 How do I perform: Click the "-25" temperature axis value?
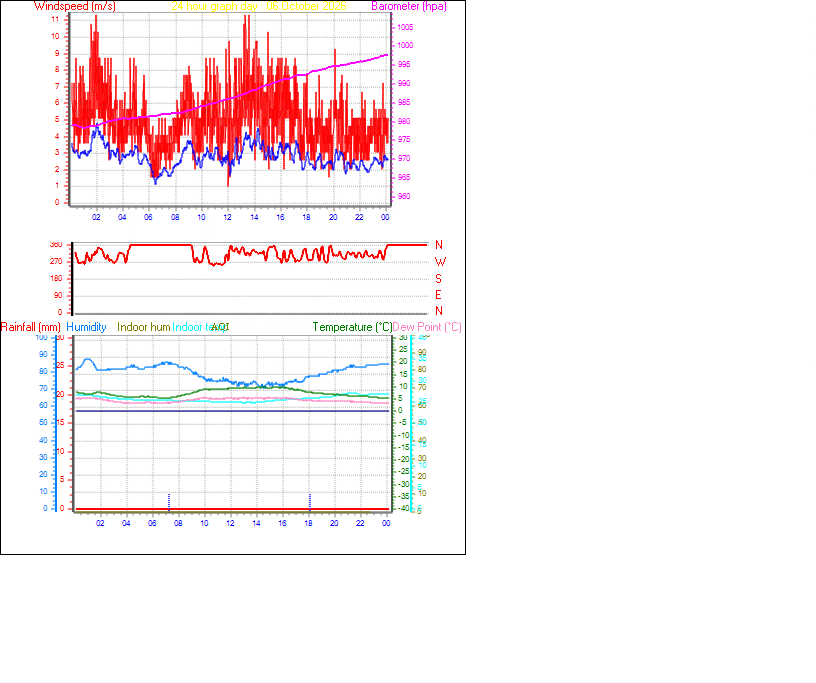click(403, 472)
